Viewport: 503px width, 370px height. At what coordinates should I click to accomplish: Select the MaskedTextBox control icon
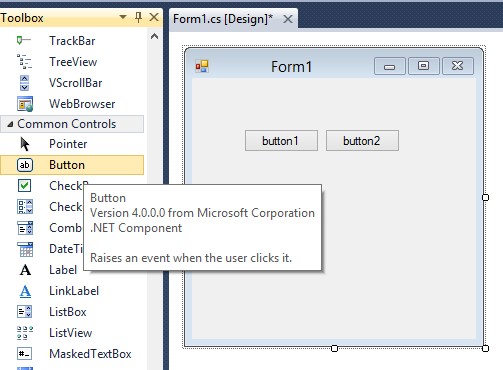25,354
